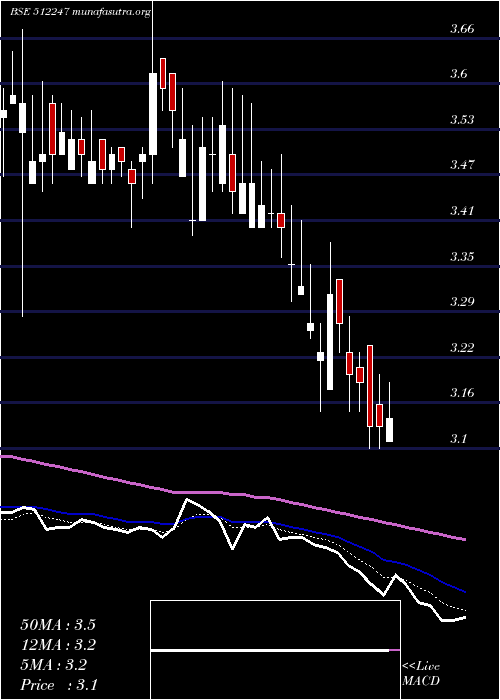This screenshot has width=500, height=700.
Task: Click the 3.66 price axis label
Action: tap(462, 29)
